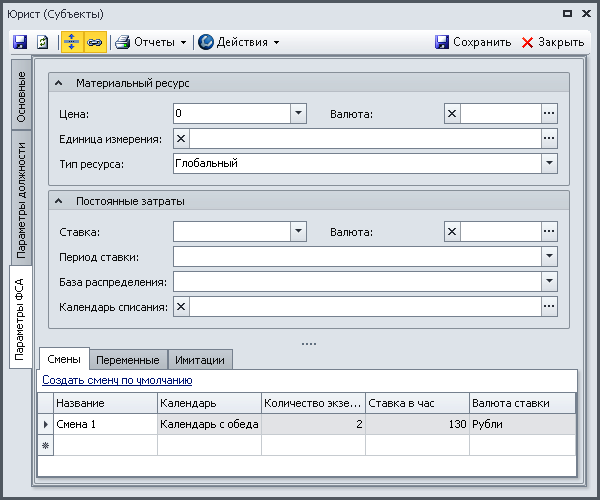Expand the Период ставки dropdown
Image resolution: width=600 pixels, height=500 pixels.
pos(549,257)
